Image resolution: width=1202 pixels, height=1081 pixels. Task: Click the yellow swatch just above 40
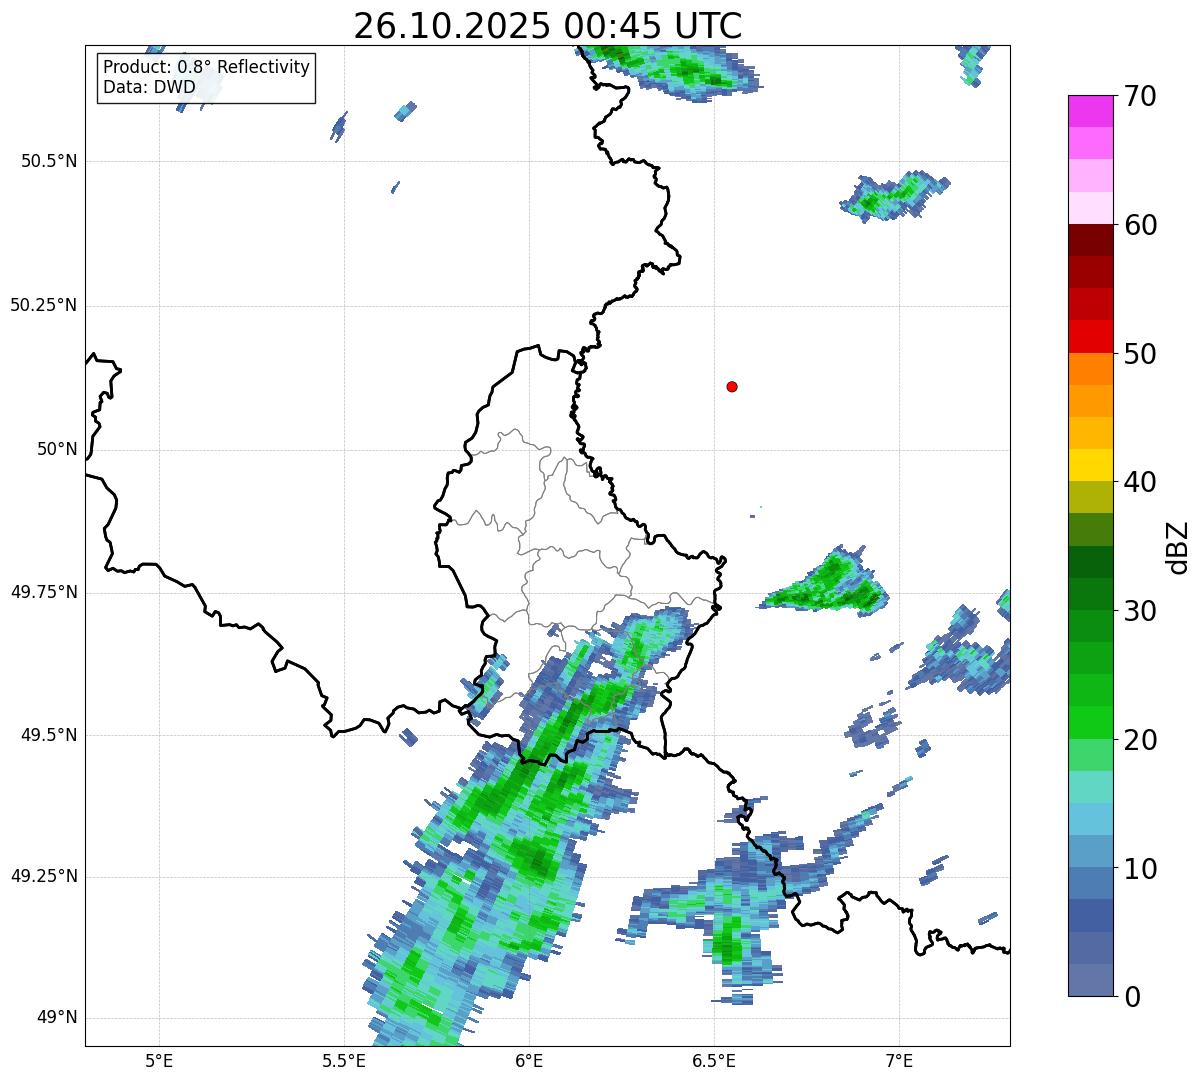tap(1091, 465)
